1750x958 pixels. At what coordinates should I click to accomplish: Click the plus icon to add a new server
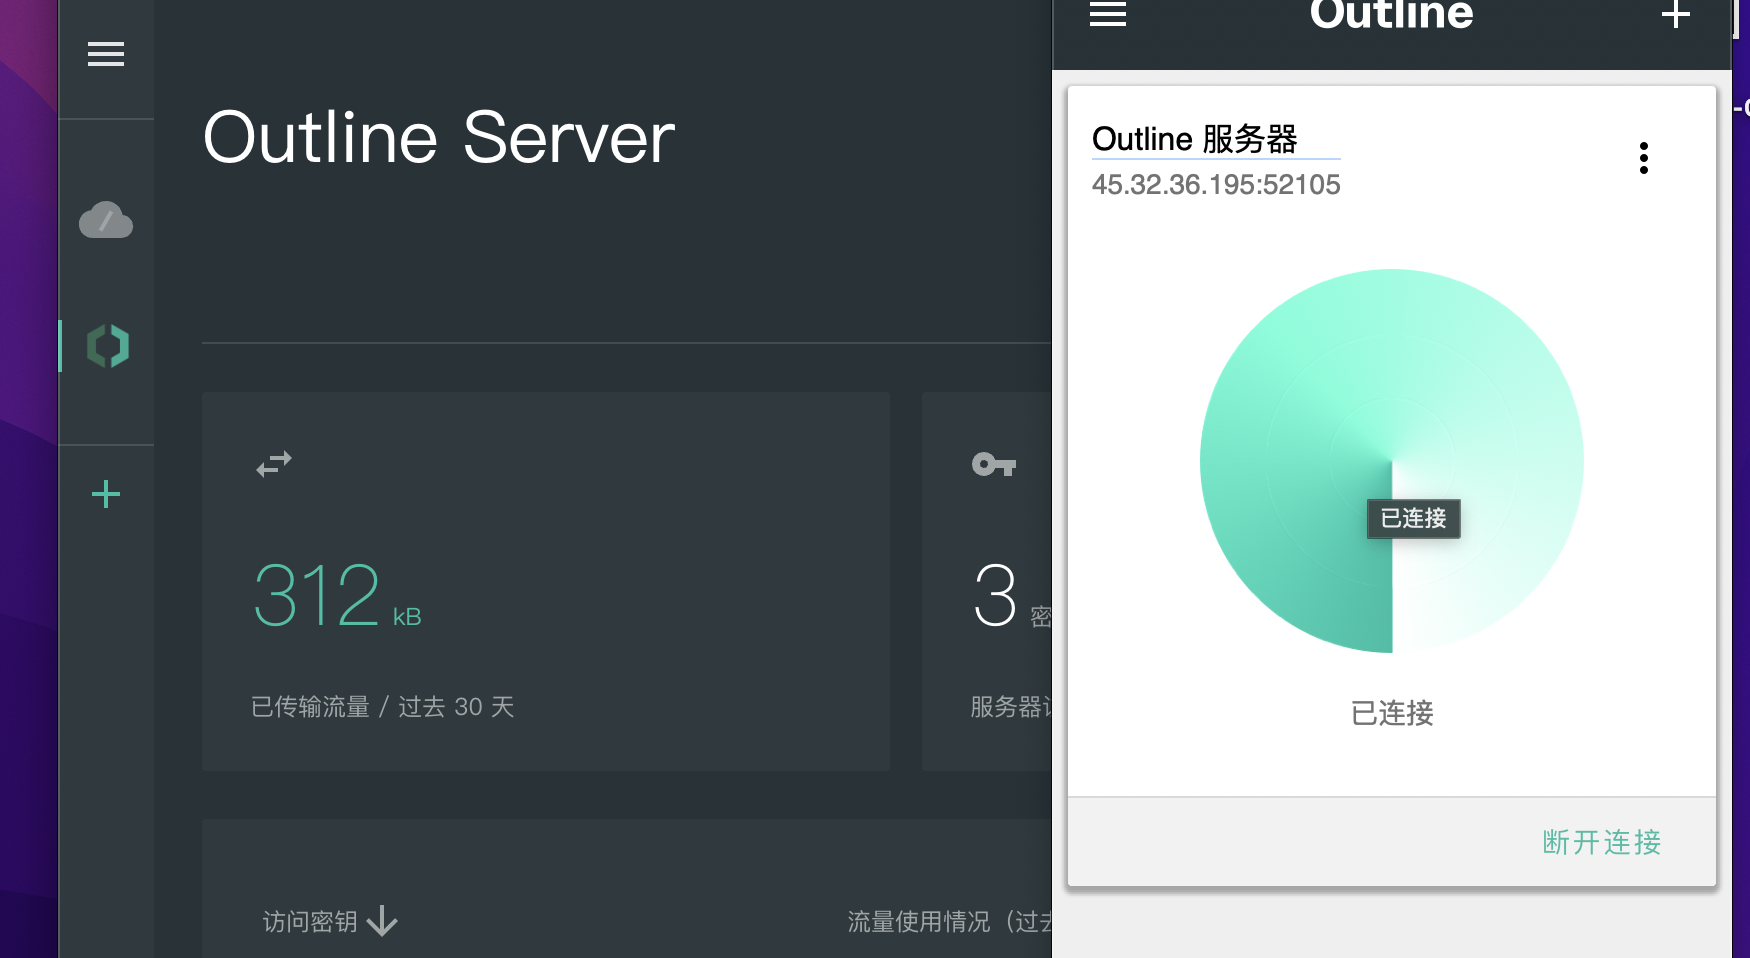pyautogui.click(x=105, y=494)
